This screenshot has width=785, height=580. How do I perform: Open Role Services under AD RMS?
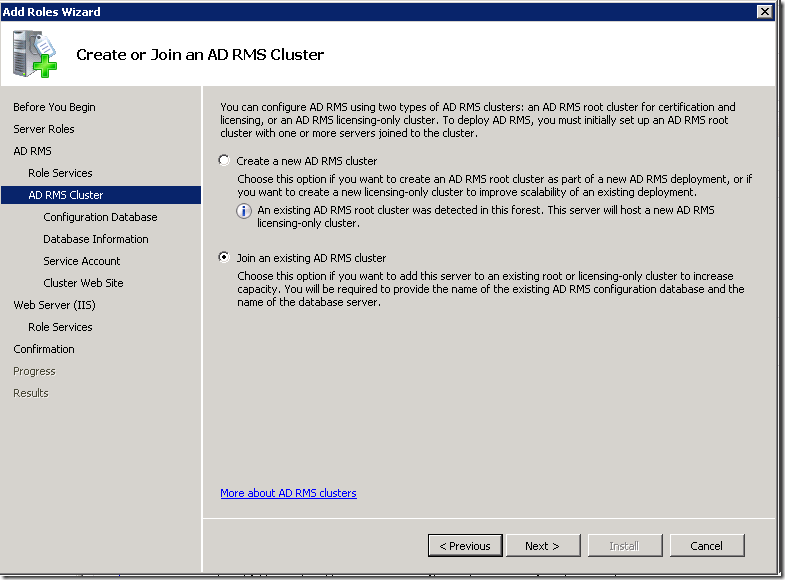point(60,173)
